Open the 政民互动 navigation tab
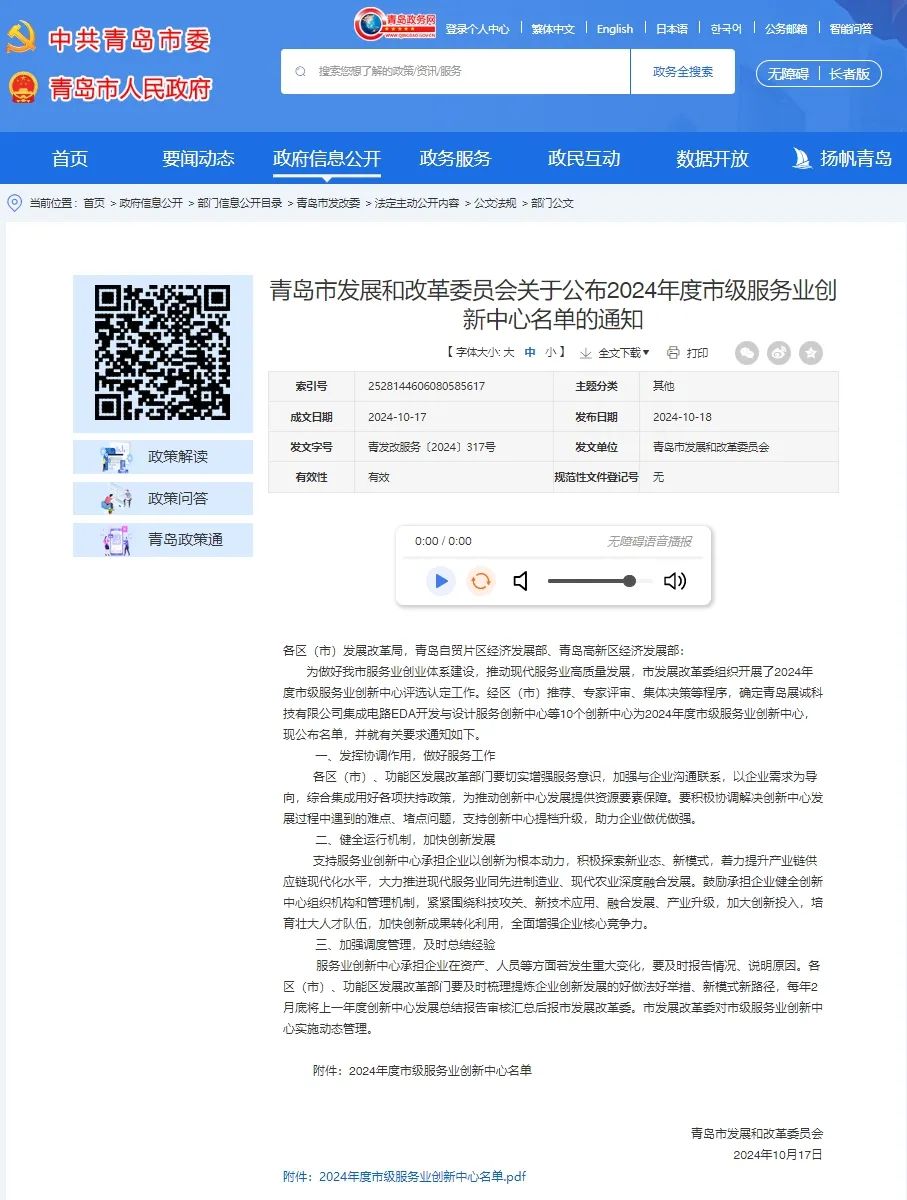The height and width of the screenshot is (1200, 907). pos(584,158)
